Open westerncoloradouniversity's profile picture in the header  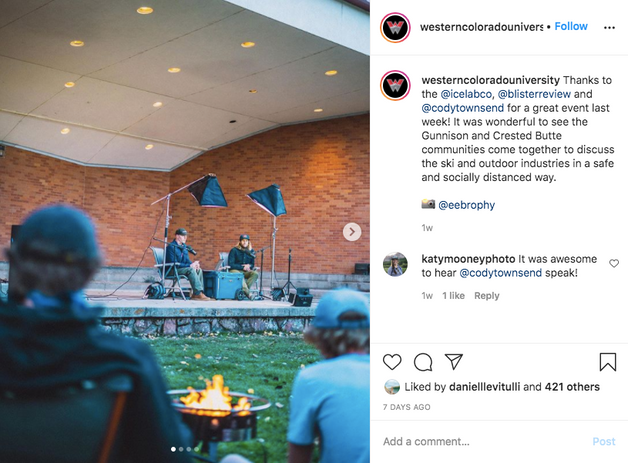[395, 28]
